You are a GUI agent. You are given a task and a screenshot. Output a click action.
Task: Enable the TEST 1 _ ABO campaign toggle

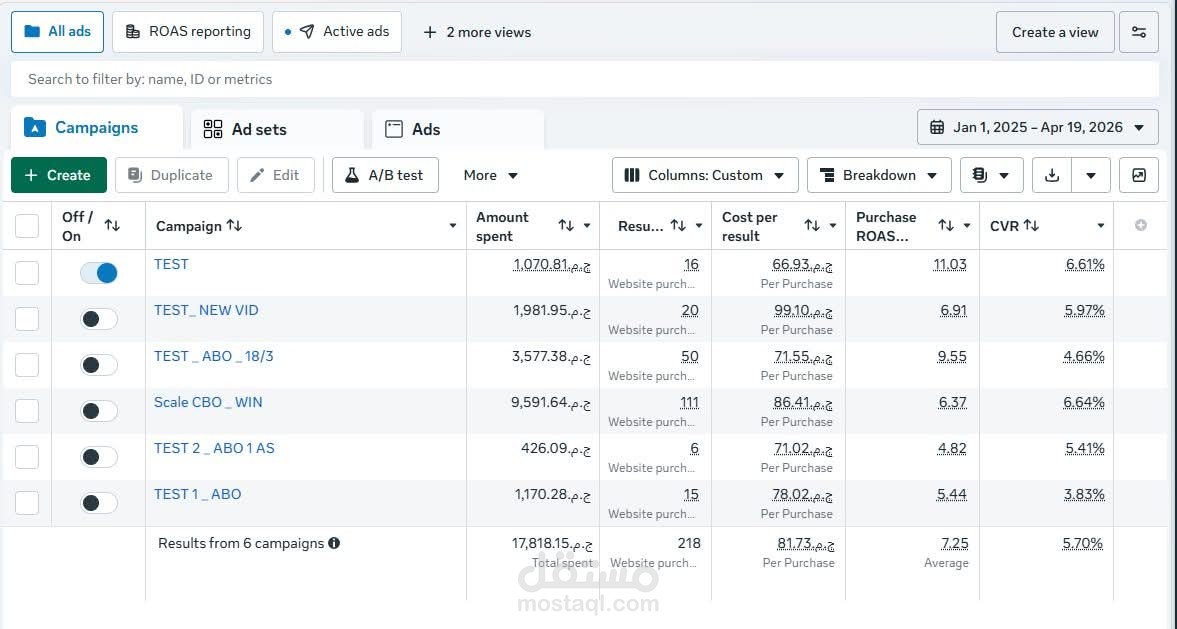[99, 503]
